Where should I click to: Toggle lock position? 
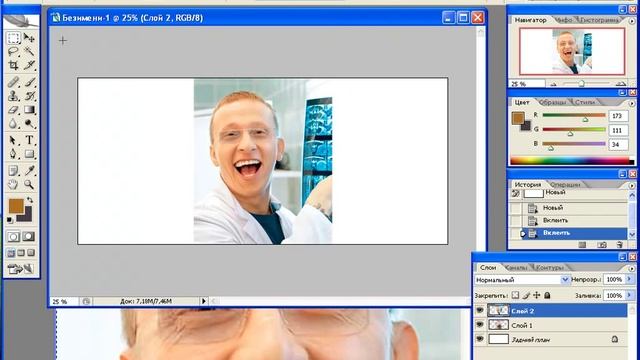tap(537, 295)
